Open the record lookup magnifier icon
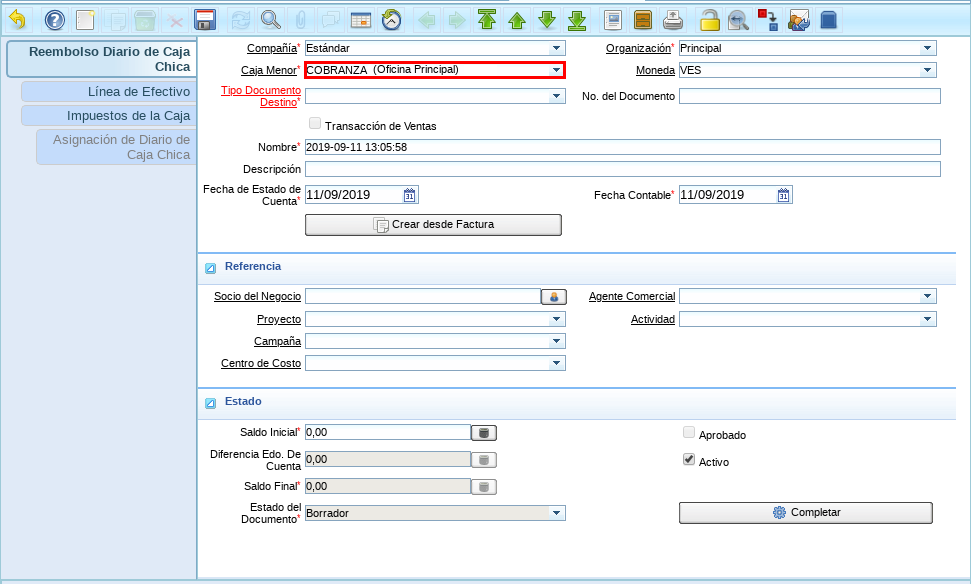The image size is (971, 584). 270,19
